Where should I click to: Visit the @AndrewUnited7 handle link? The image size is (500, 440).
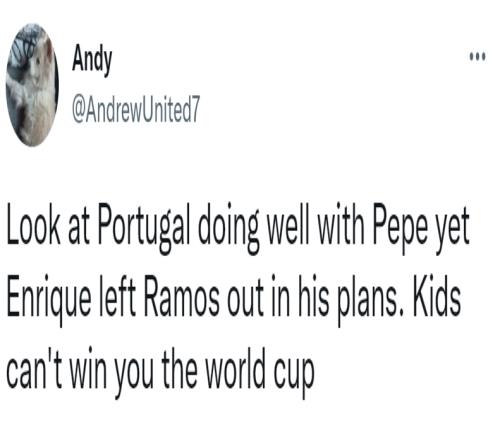[x=136, y=109]
